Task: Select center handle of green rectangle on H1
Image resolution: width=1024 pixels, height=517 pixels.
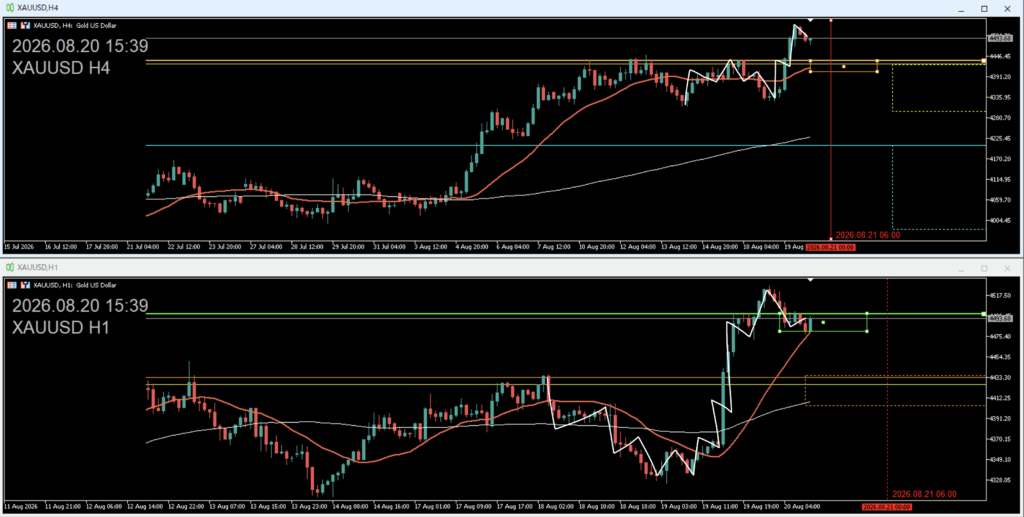Action: [x=823, y=322]
